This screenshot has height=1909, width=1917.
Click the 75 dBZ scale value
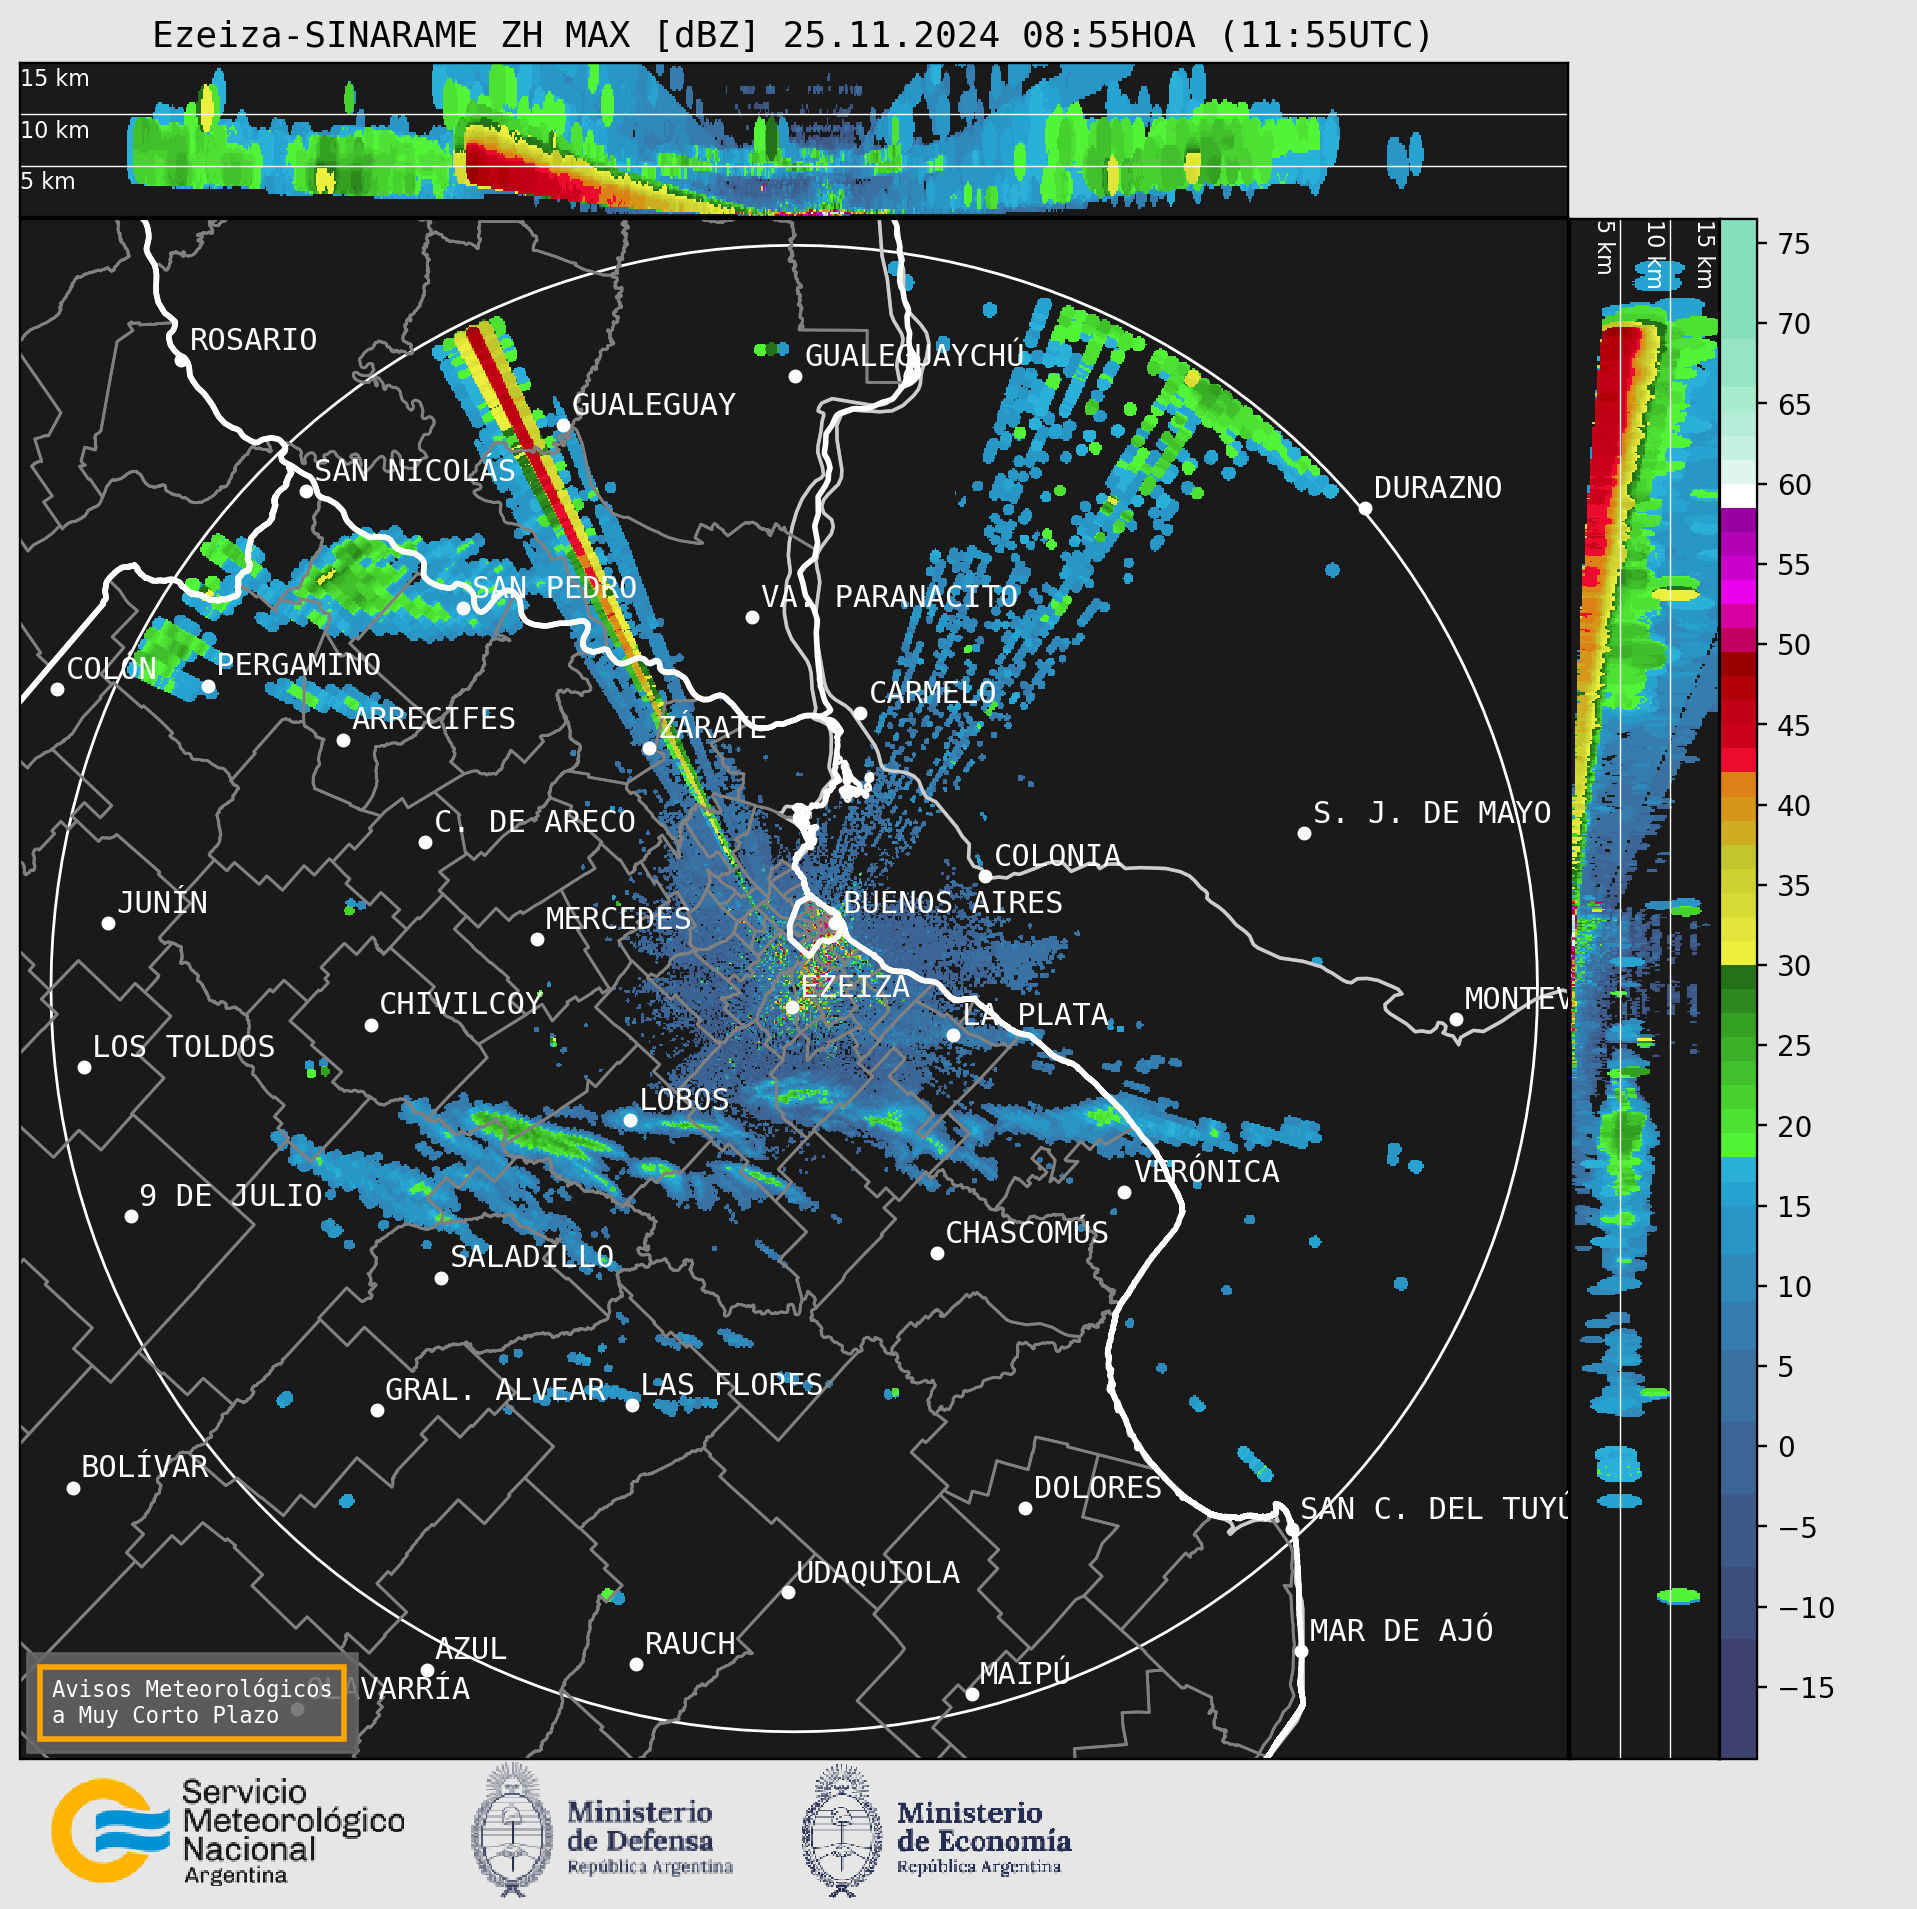tap(1794, 244)
